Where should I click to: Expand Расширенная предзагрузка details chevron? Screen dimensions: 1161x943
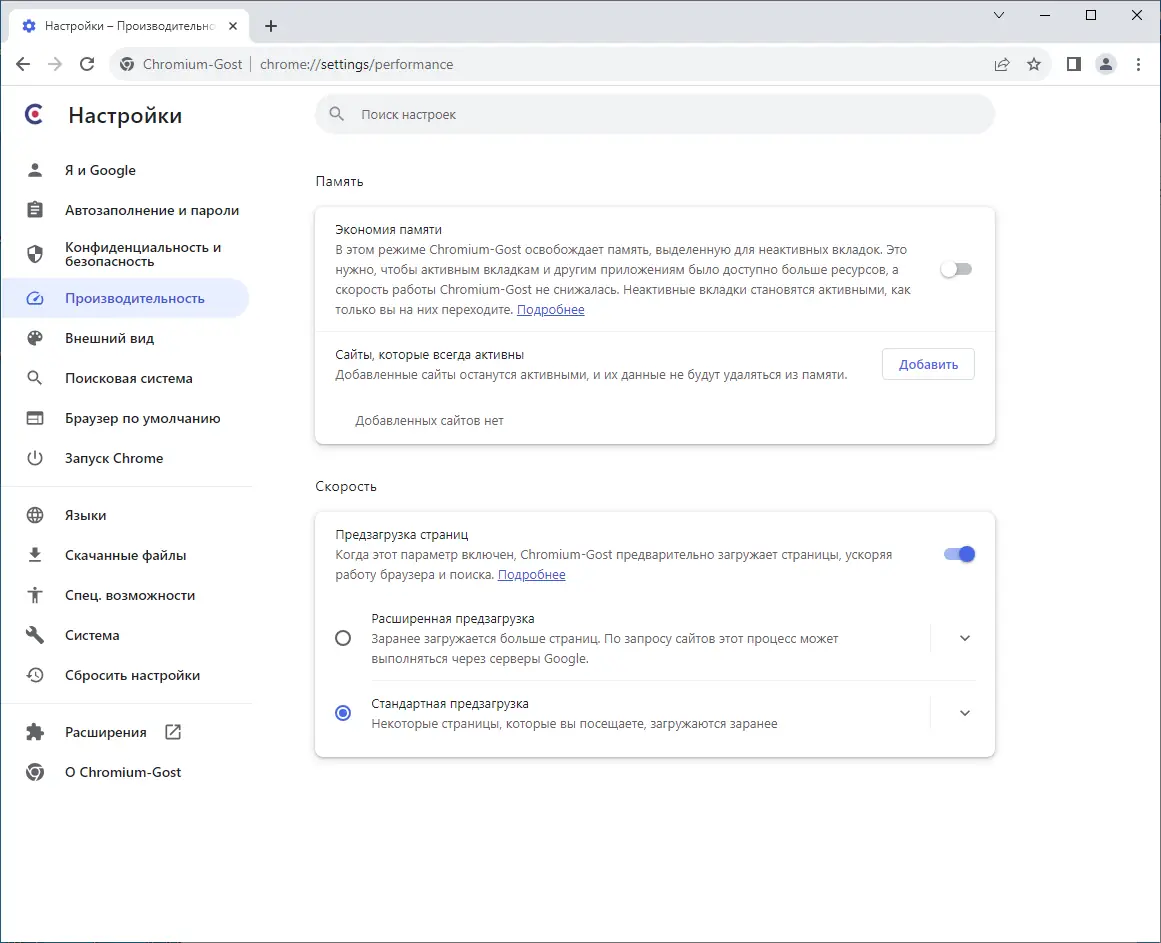(964, 638)
